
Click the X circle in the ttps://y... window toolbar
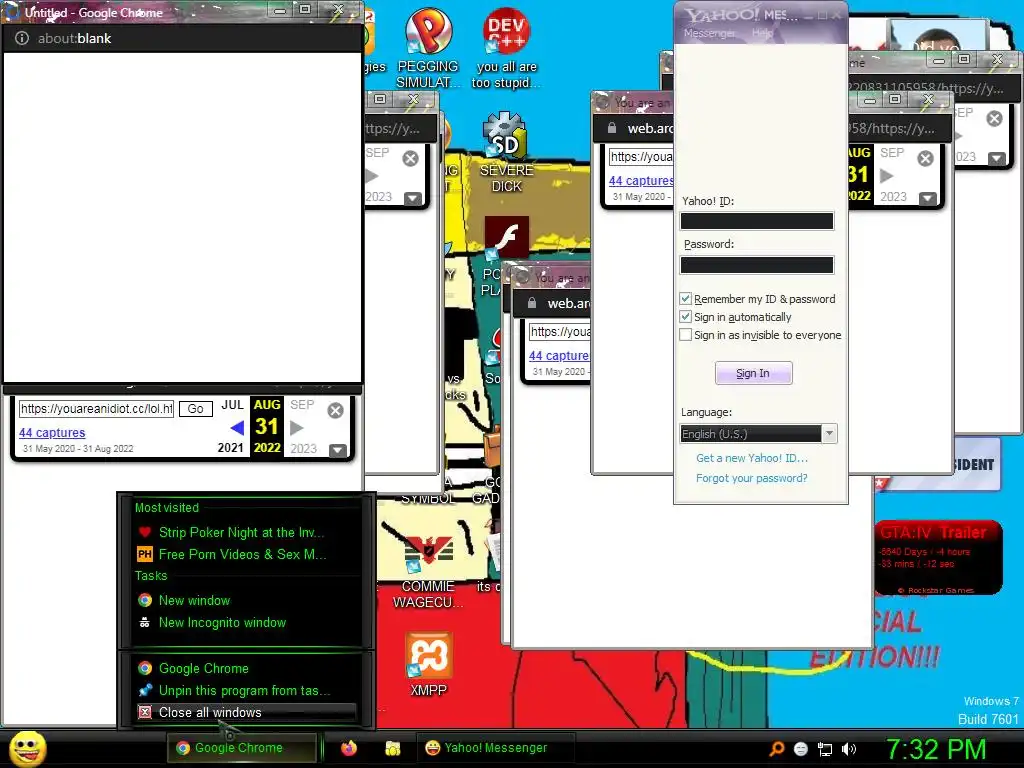tap(410, 158)
